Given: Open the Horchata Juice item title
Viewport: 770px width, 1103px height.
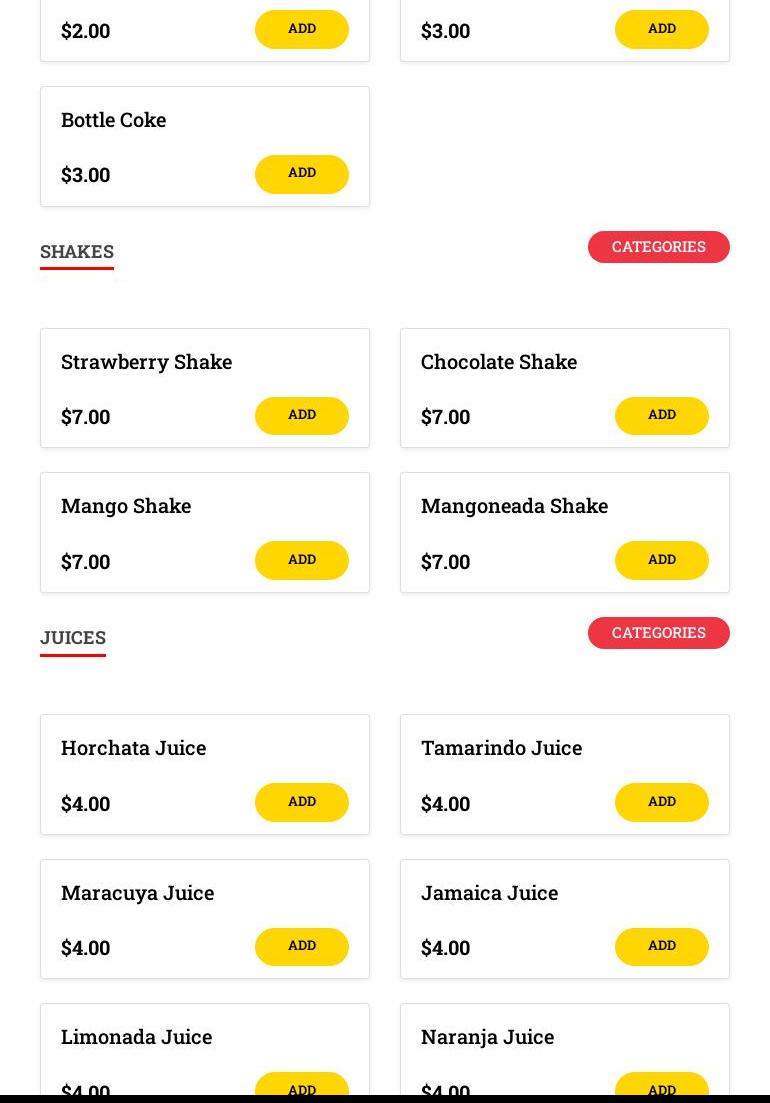Looking at the screenshot, I should (134, 748).
